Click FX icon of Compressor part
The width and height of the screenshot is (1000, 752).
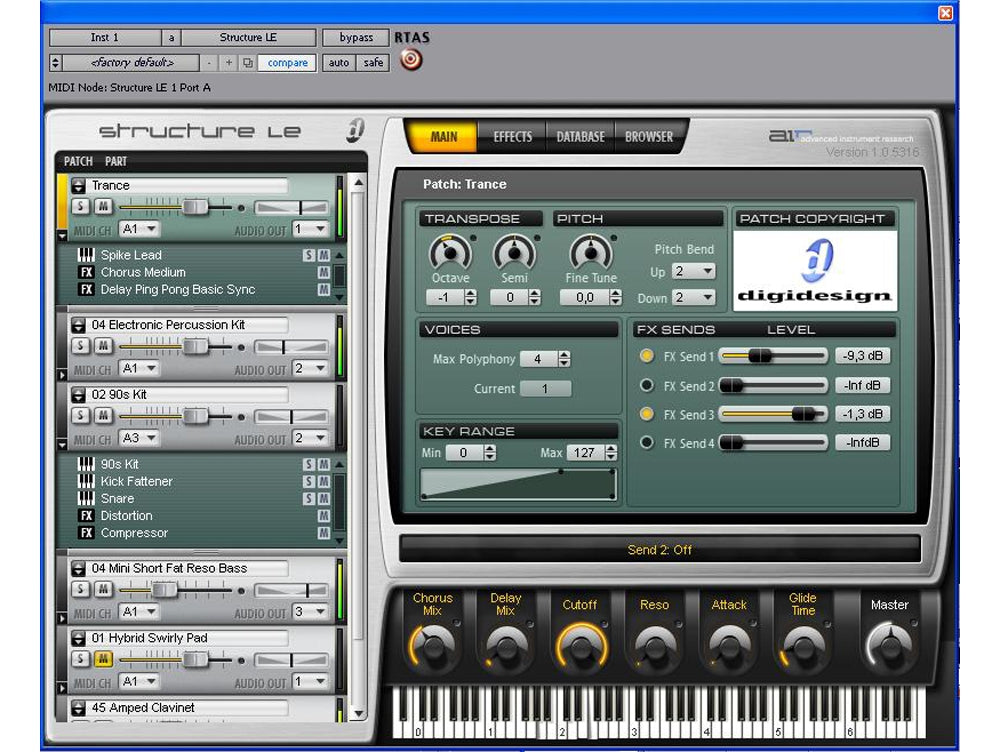(x=86, y=533)
